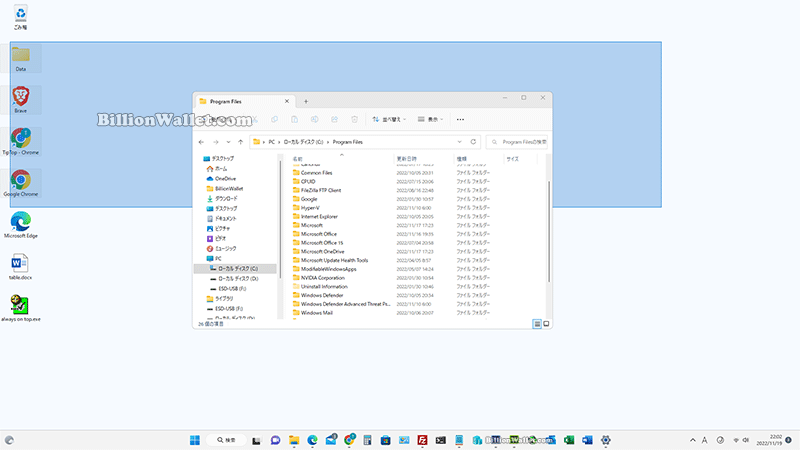Select ミュージック in navigation pane
Viewport: 800px width, 450px height.
221,248
